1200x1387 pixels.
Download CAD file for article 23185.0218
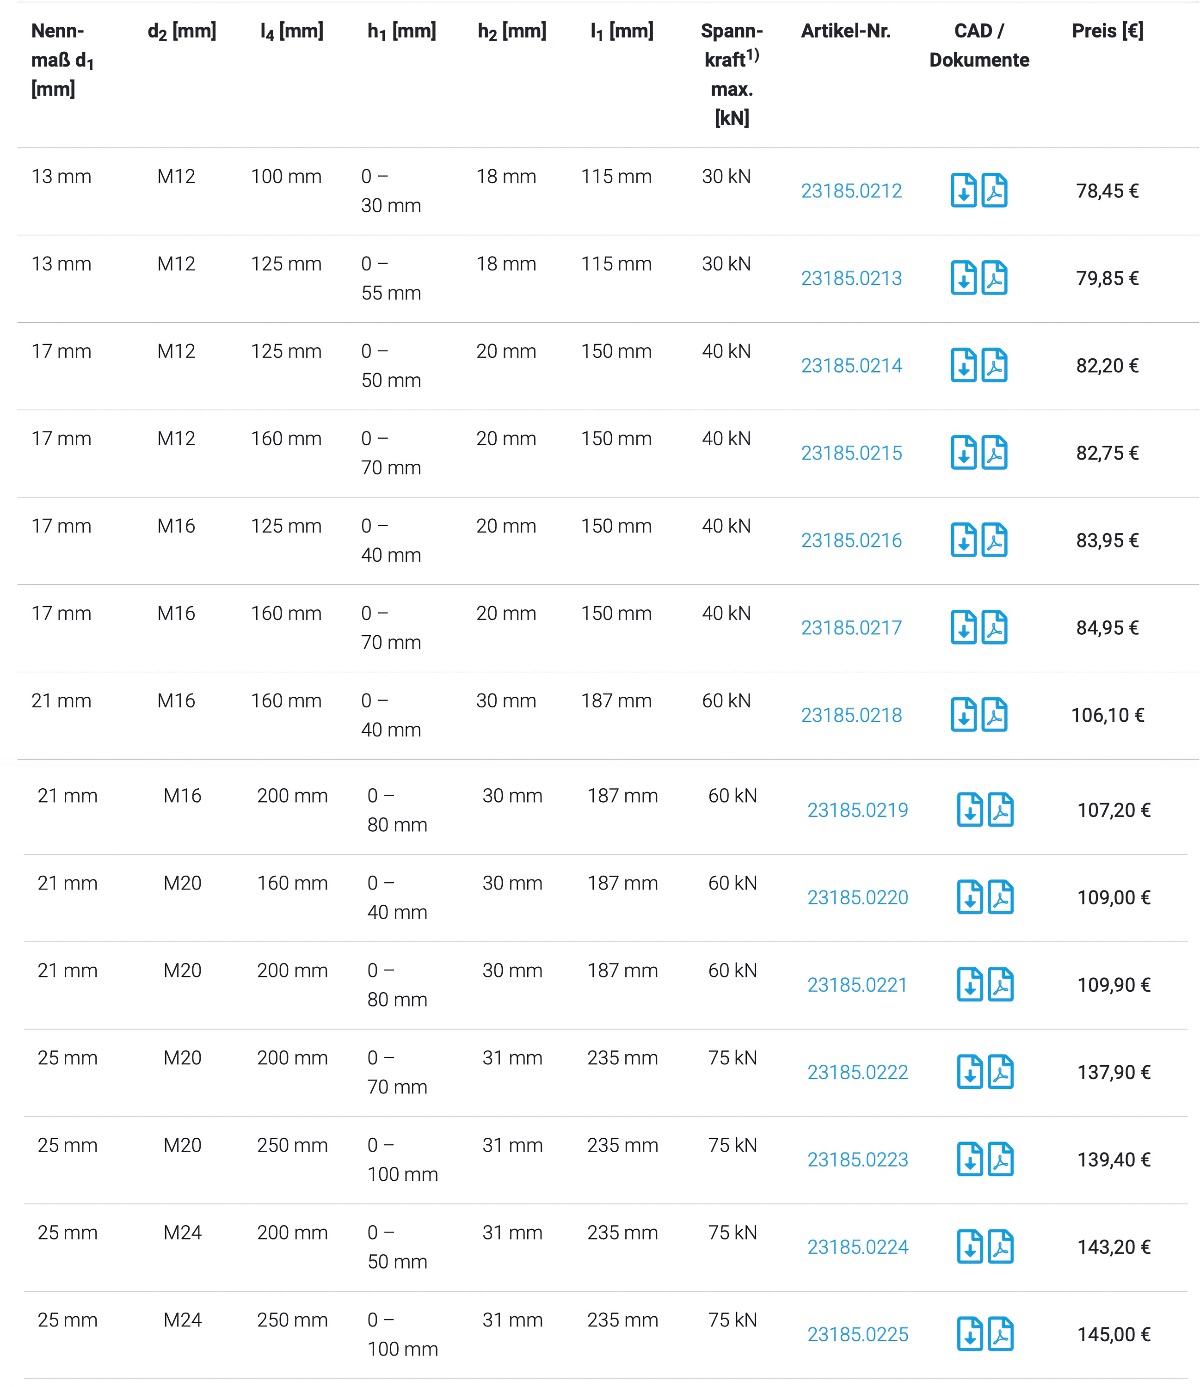pyautogui.click(x=963, y=715)
